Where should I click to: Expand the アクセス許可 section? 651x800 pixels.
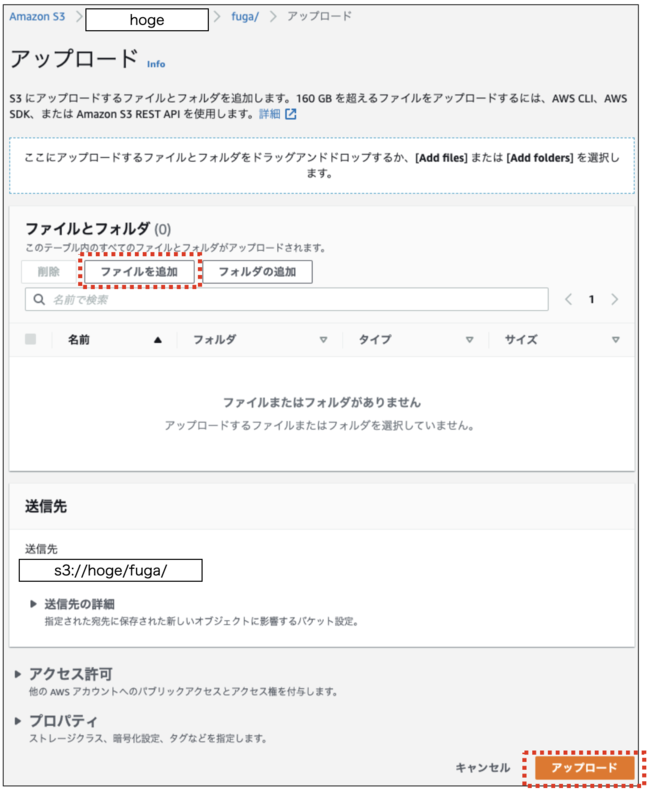tap(64, 674)
